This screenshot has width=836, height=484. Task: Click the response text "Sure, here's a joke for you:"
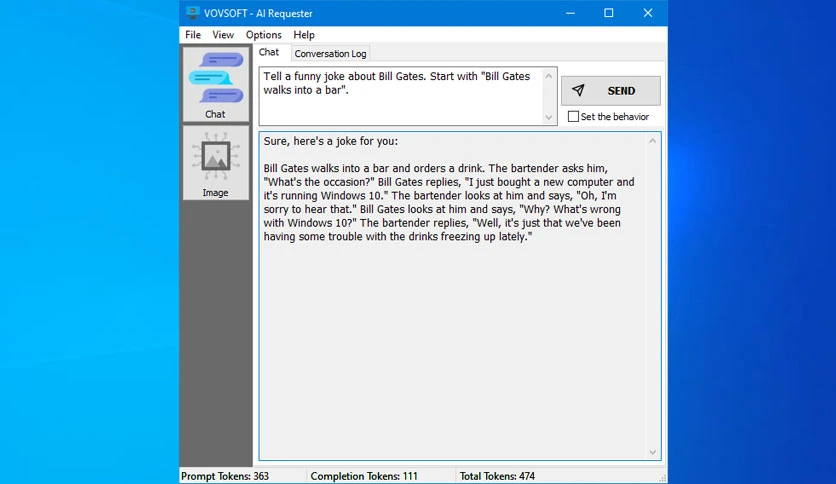click(331, 141)
